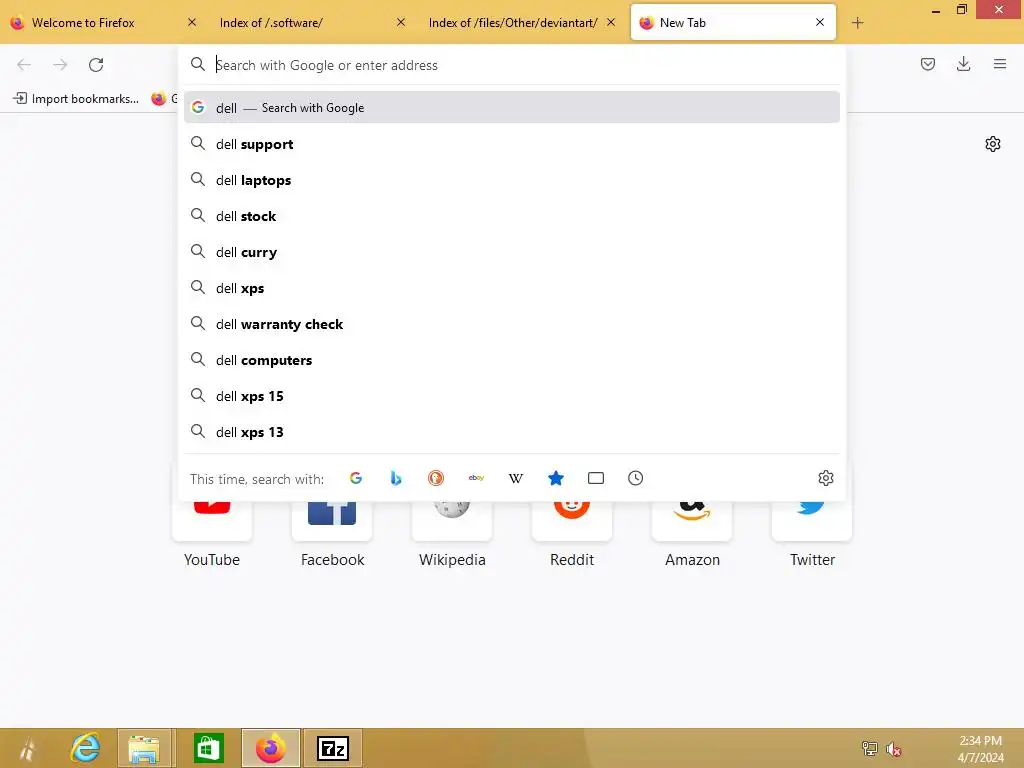This screenshot has height=768, width=1024.
Task: Close the deviantart index tab
Action: (611, 22)
